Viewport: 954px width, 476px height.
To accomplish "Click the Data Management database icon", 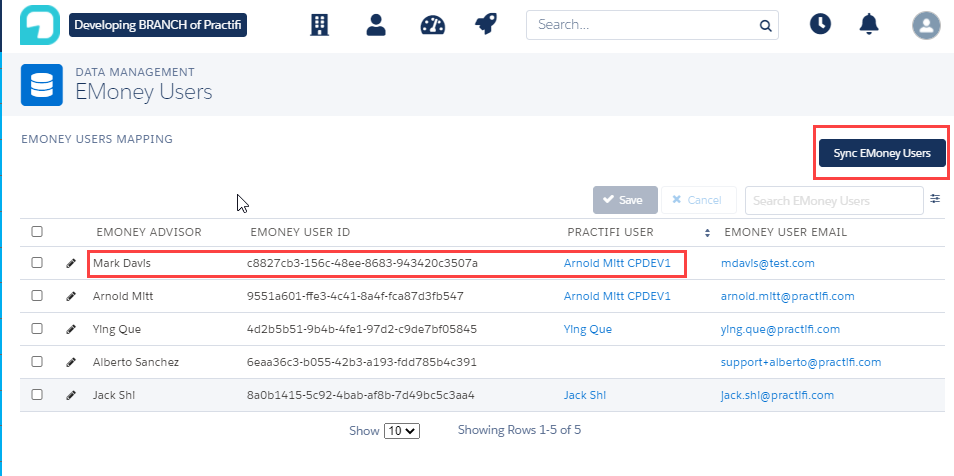I will [42, 85].
